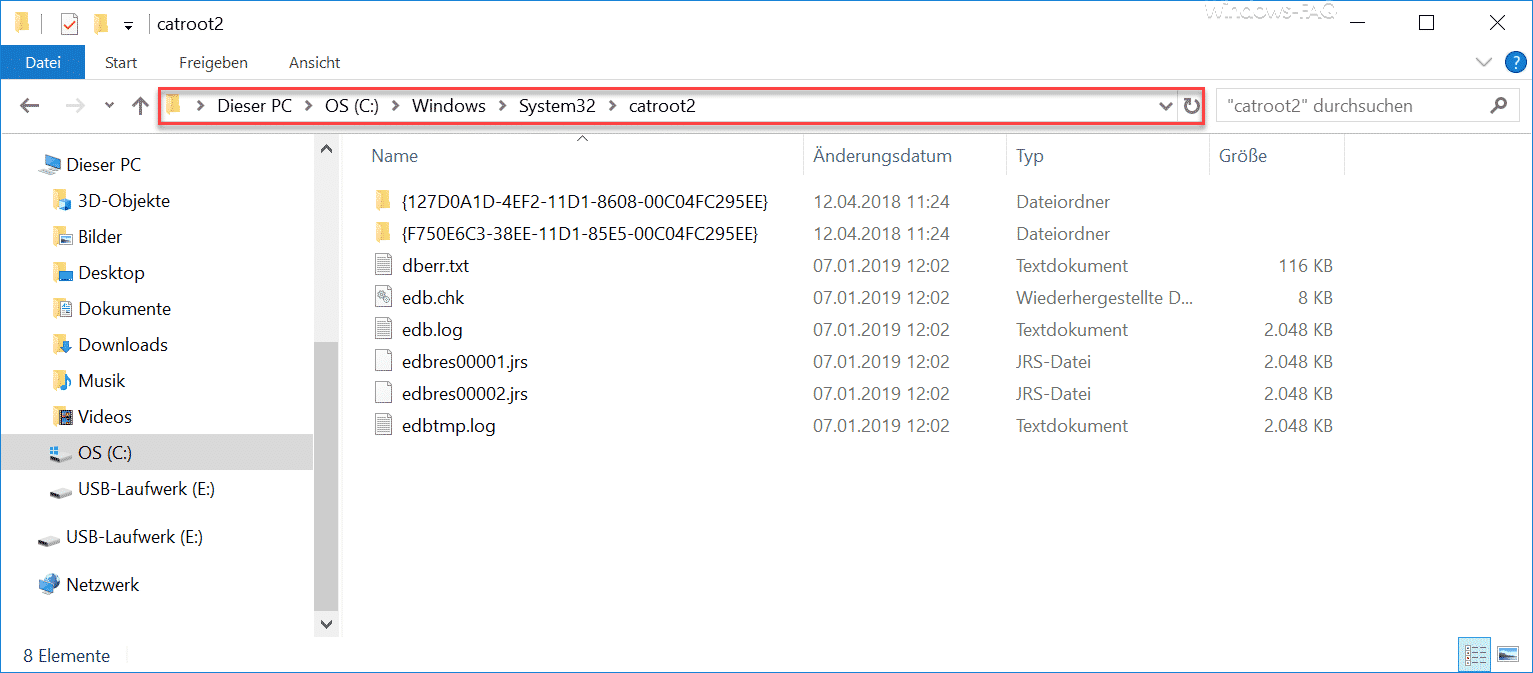Click the New folder icon in title bar

100,23
